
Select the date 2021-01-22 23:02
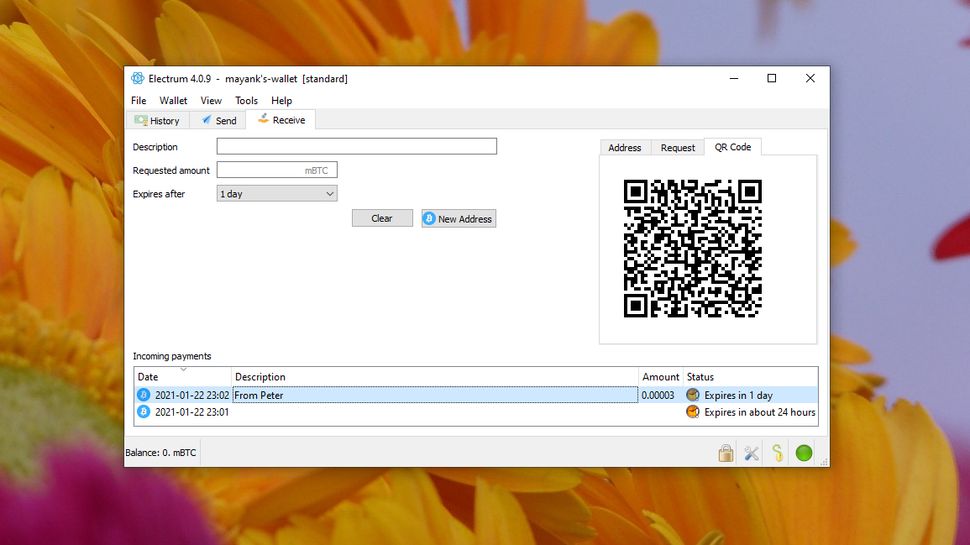tap(192, 395)
